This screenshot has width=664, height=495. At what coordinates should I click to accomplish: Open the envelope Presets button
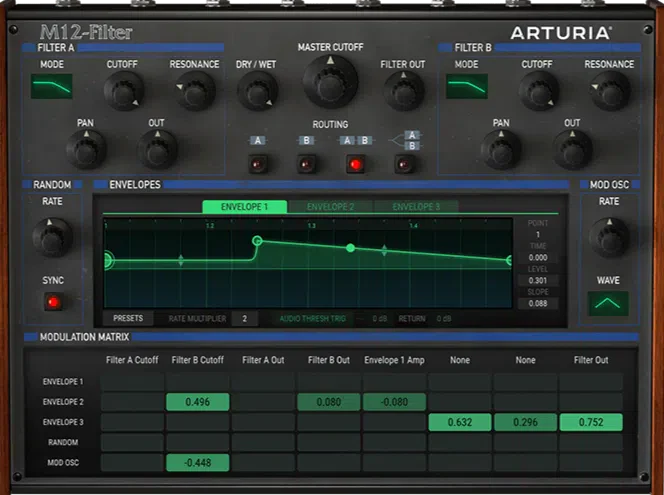click(x=128, y=318)
